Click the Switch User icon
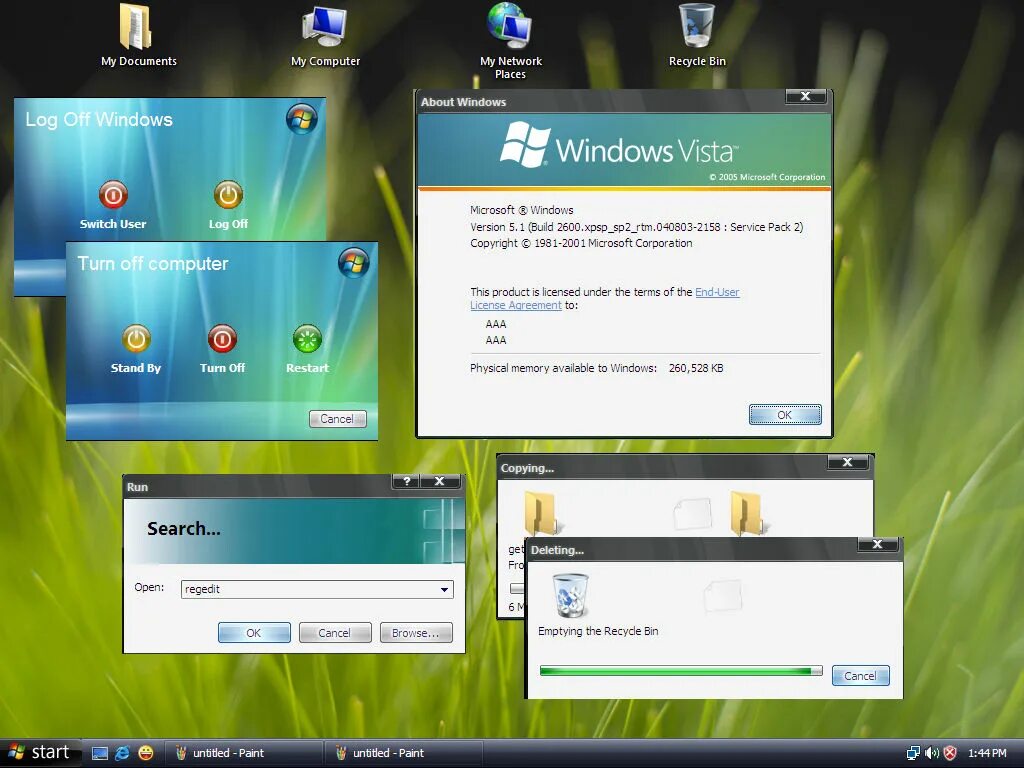 click(x=113, y=195)
